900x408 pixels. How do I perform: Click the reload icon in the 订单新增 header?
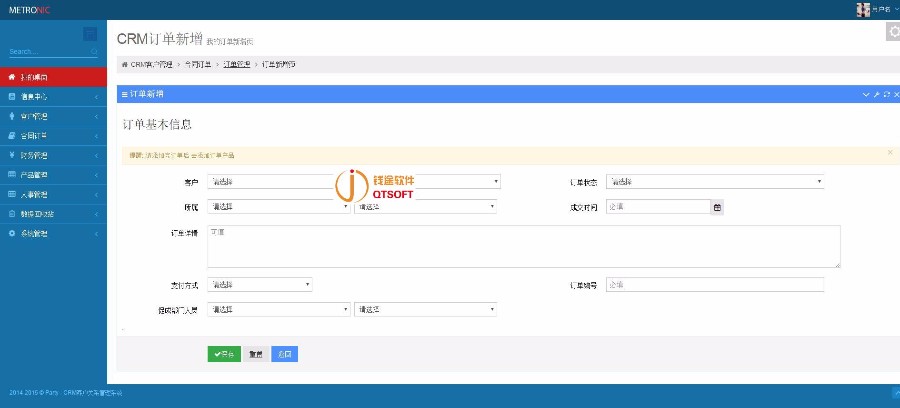[x=887, y=94]
